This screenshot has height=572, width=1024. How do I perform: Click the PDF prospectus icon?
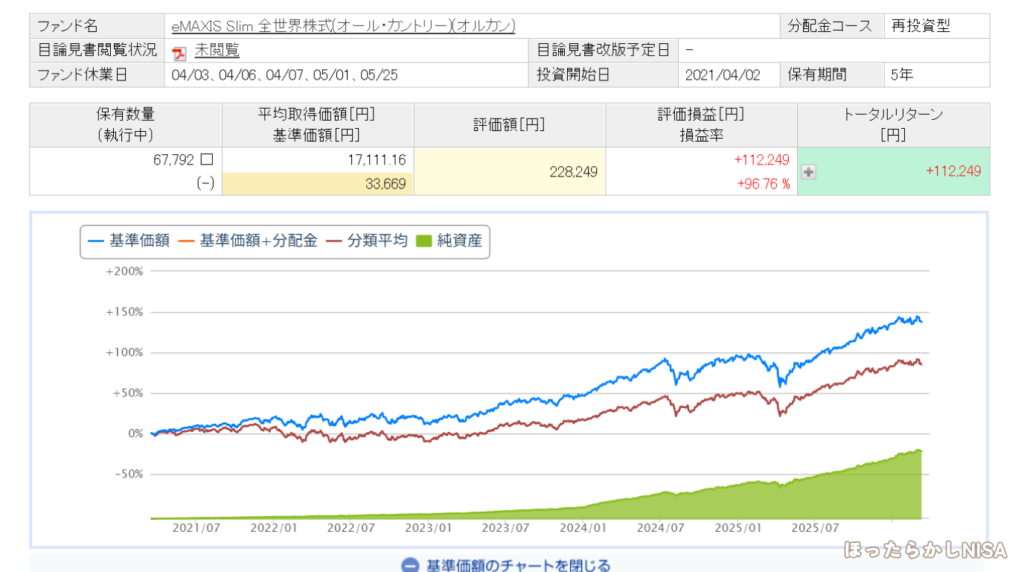coord(180,52)
